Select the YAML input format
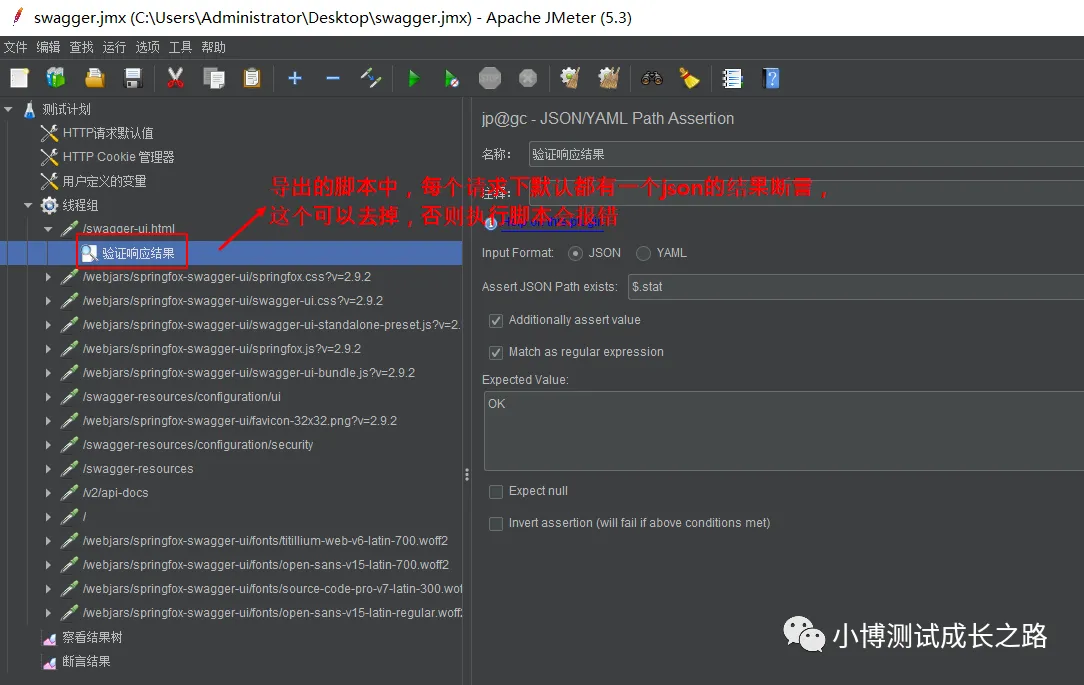Image resolution: width=1084 pixels, height=685 pixels. (643, 253)
